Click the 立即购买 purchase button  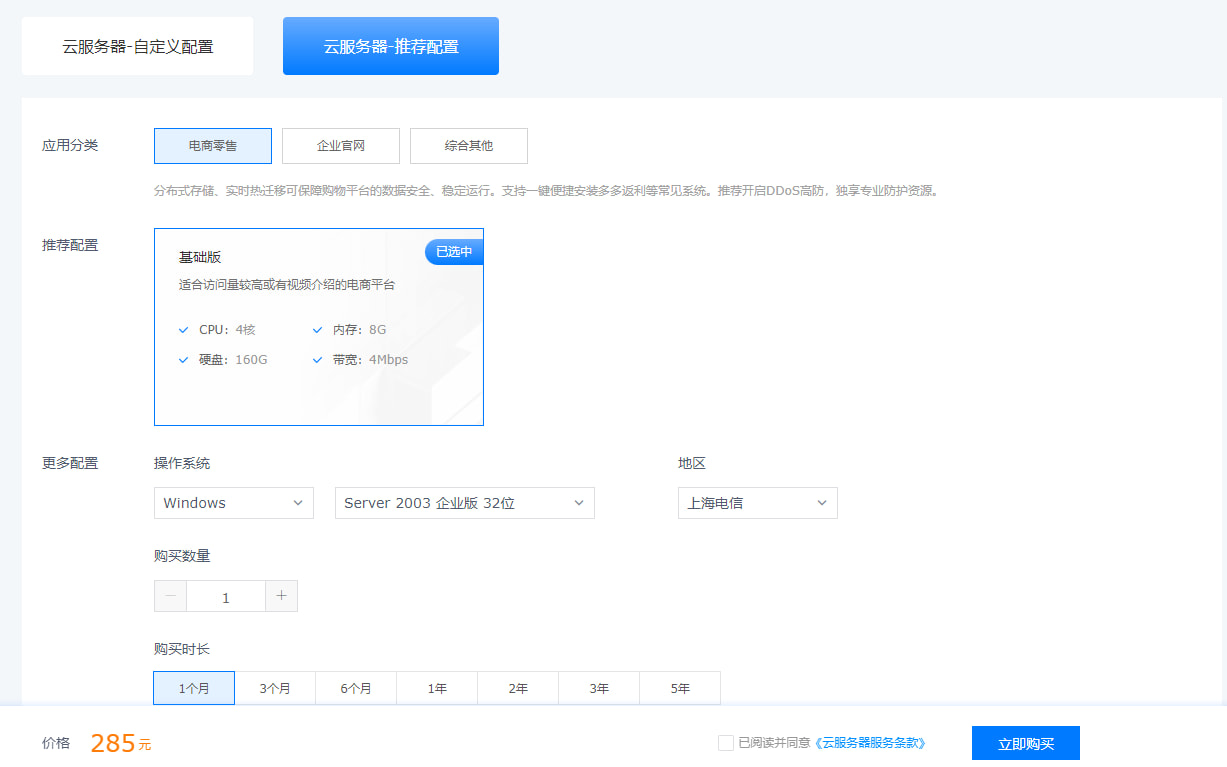click(x=1025, y=743)
